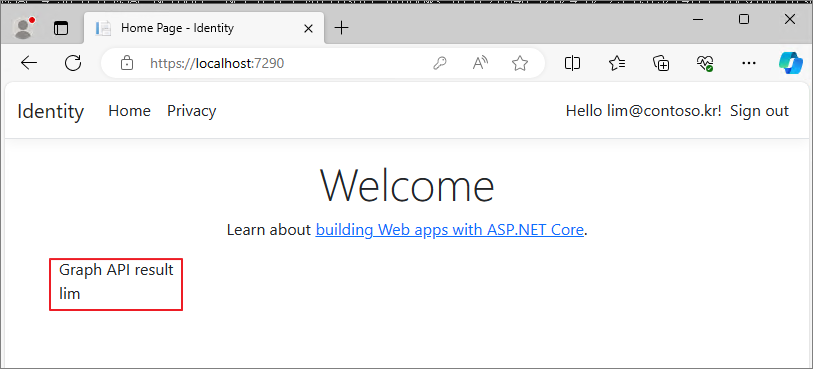Sign out of the app
This screenshot has width=813, height=369.
click(759, 111)
